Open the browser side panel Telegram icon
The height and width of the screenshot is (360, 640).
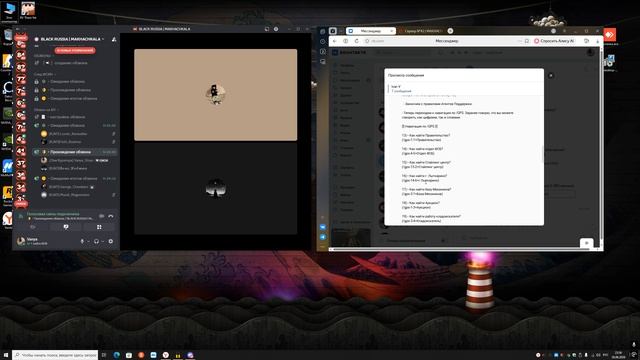[323, 237]
